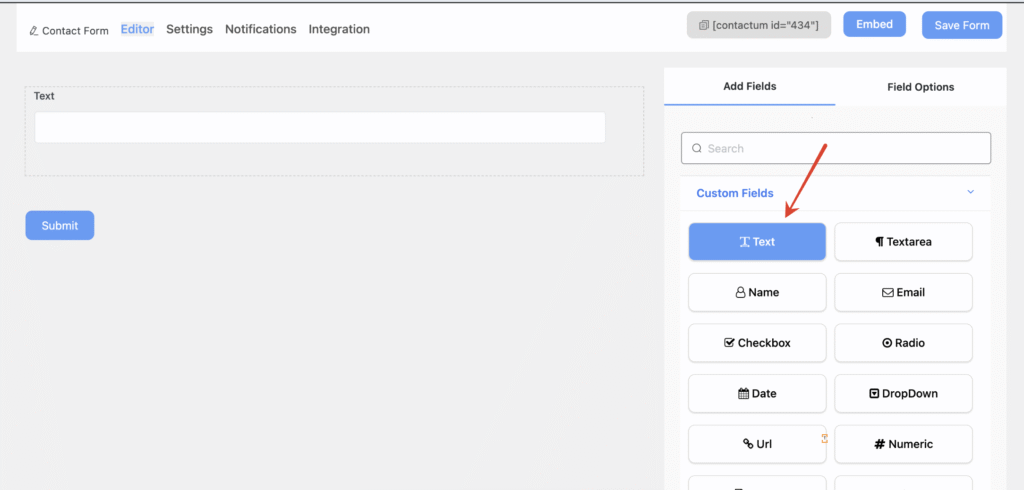Screen dimensions: 1024x490
Task: Copy the contactum id="434" shortcode
Action: click(759, 25)
